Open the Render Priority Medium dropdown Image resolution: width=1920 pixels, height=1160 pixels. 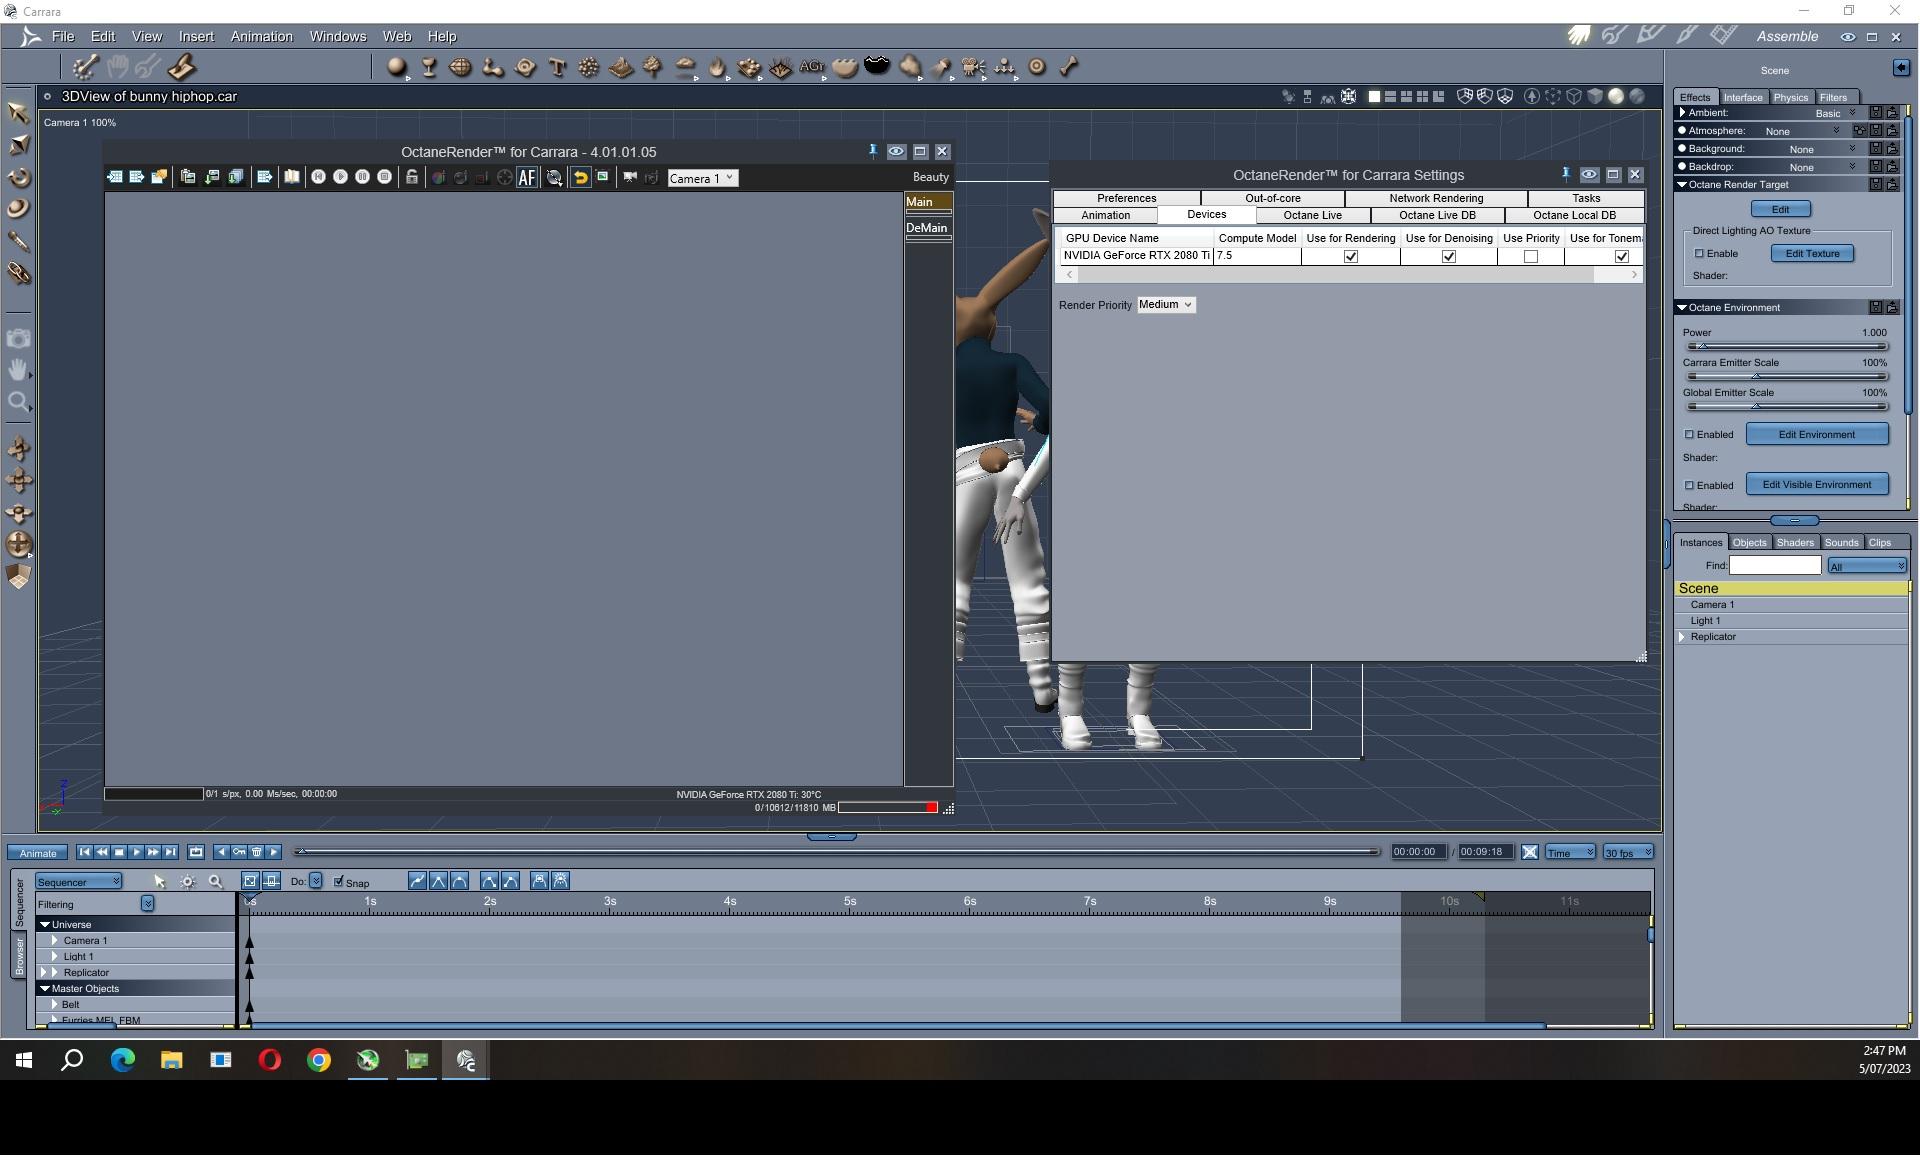(x=1166, y=305)
